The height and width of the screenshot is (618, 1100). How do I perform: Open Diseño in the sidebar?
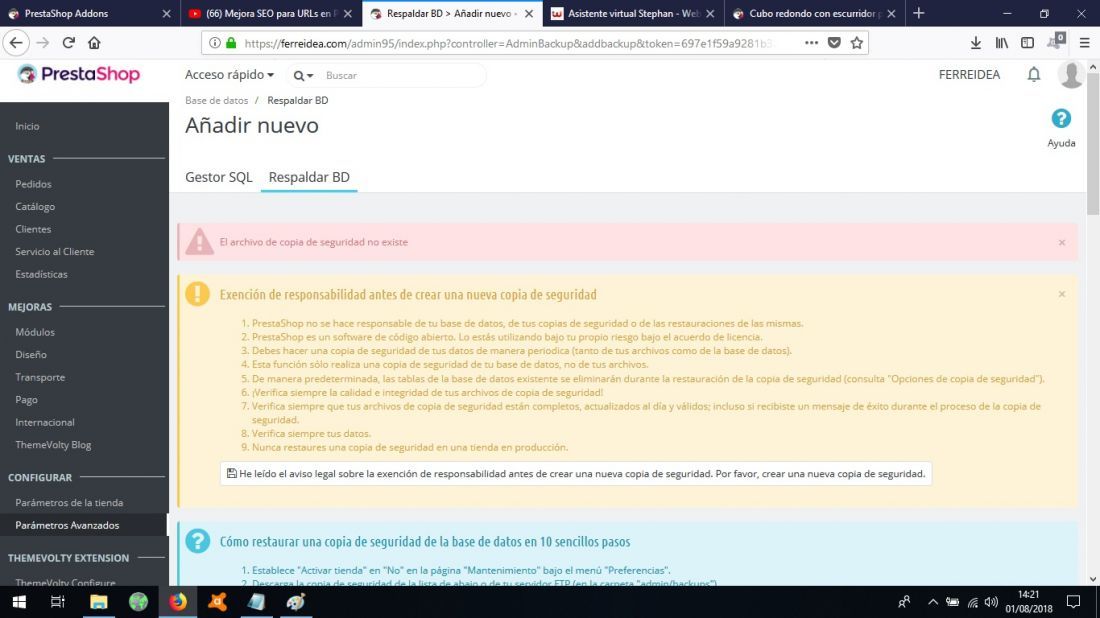(31, 354)
